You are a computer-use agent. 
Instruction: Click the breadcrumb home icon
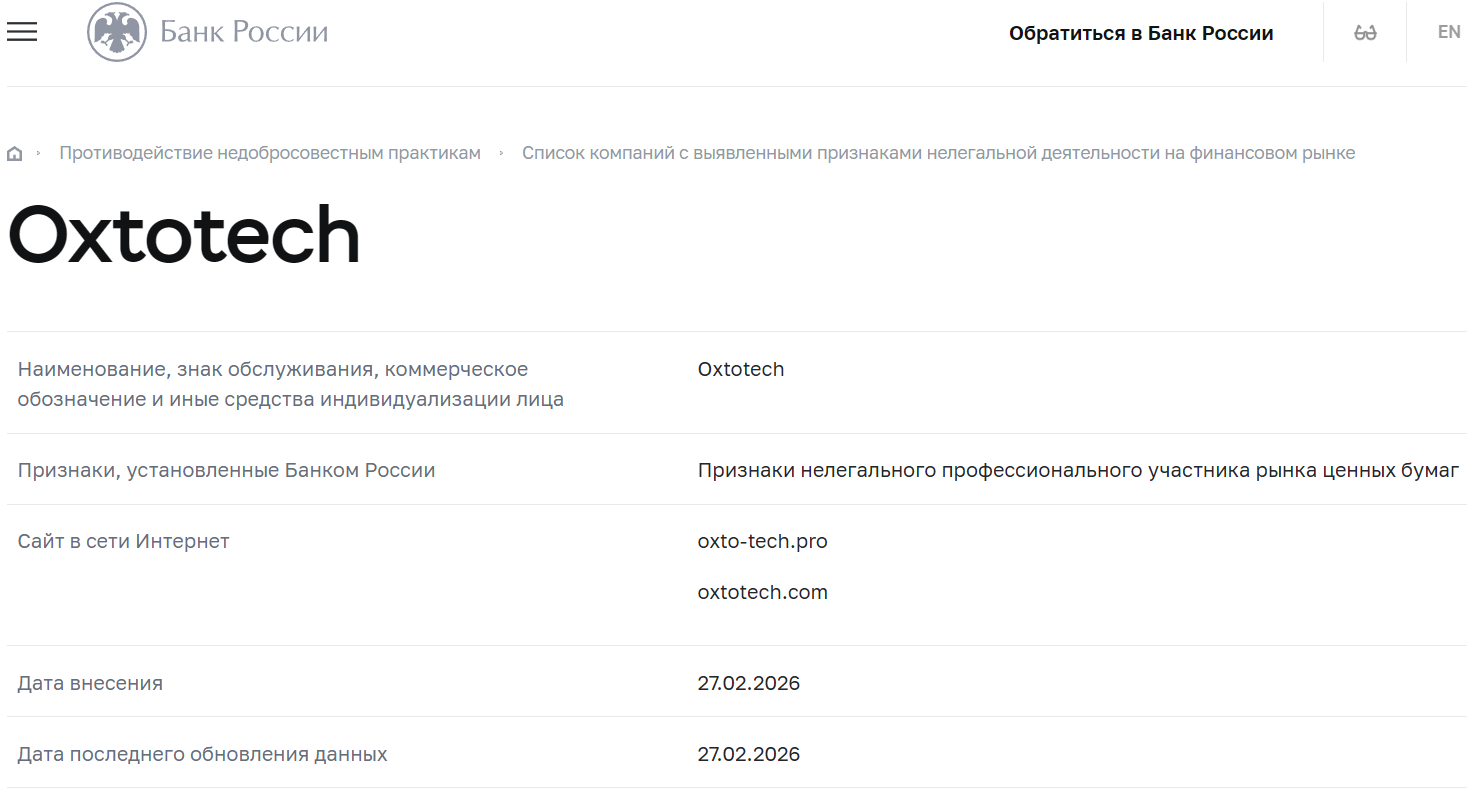tap(15, 152)
